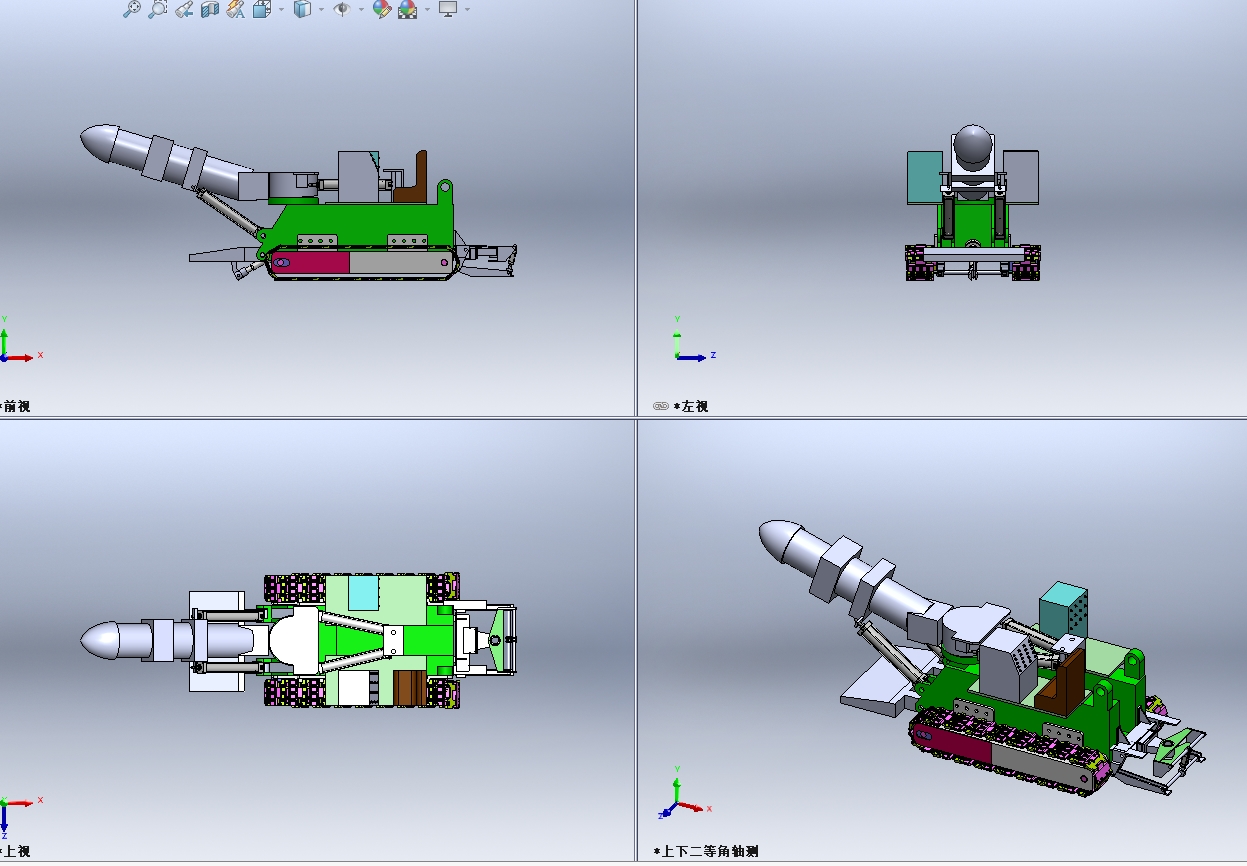Click the *前视 viewport label
The image size is (1247, 866).
pos(15,406)
